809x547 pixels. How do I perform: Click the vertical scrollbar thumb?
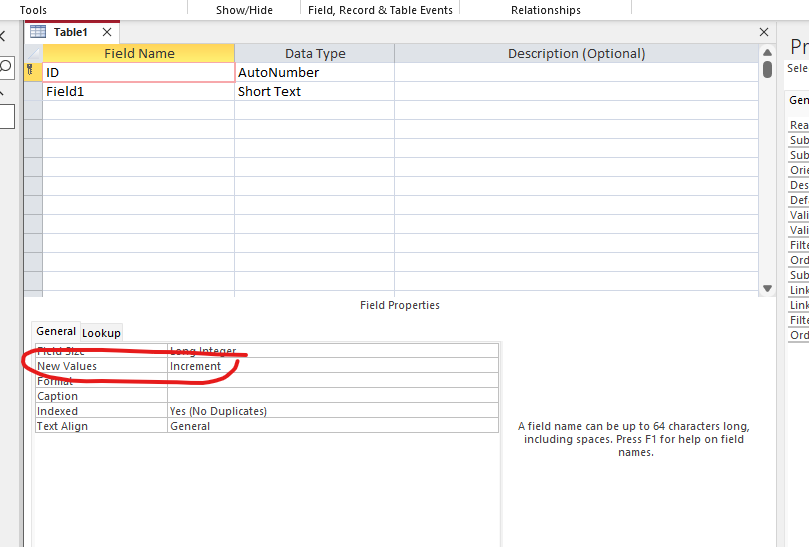point(767,70)
